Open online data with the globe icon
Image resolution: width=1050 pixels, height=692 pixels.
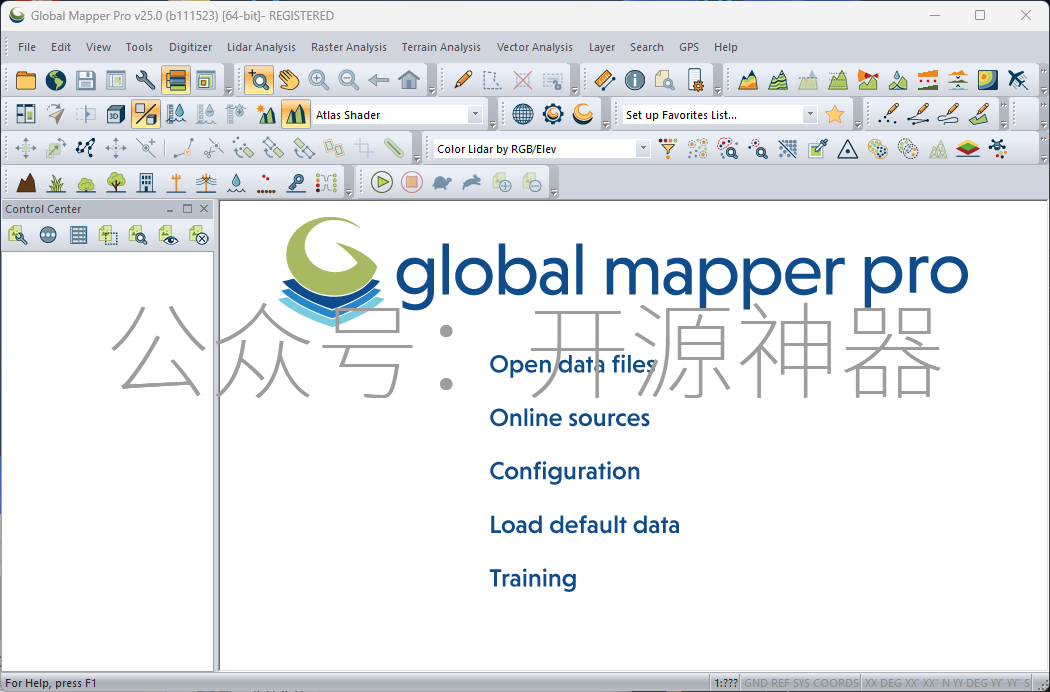(56, 80)
